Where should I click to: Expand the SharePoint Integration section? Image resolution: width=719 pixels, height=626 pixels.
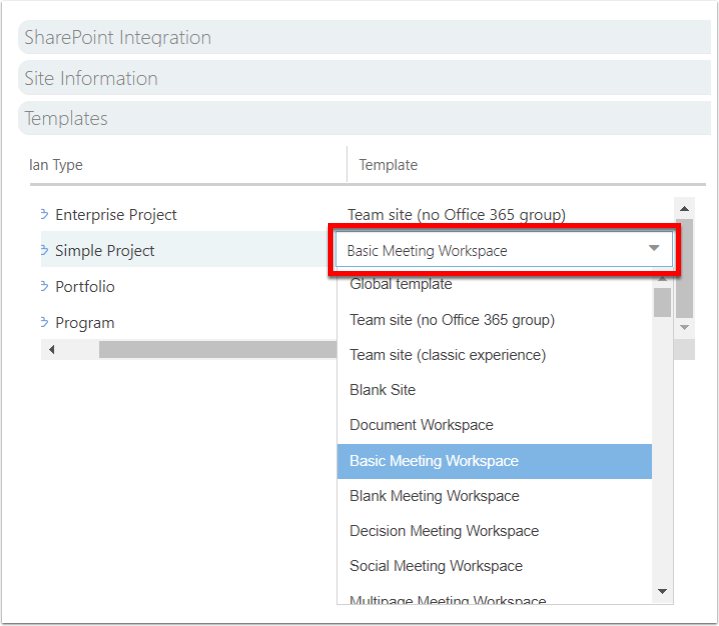point(364,37)
